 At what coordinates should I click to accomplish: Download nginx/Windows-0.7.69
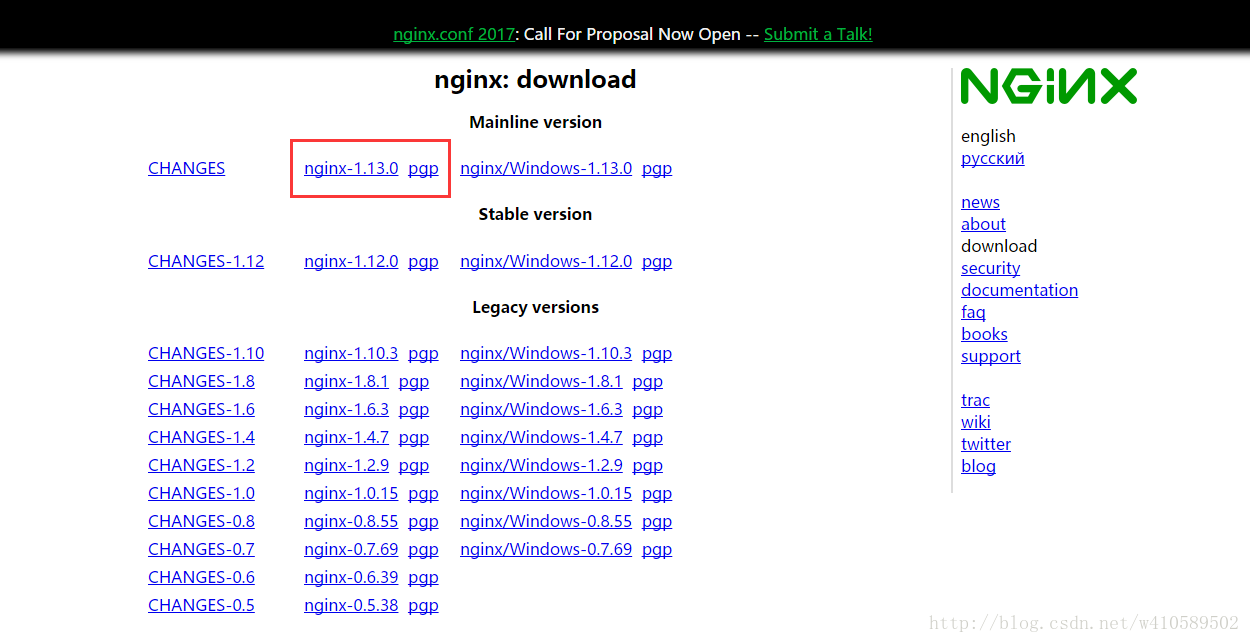[546, 549]
